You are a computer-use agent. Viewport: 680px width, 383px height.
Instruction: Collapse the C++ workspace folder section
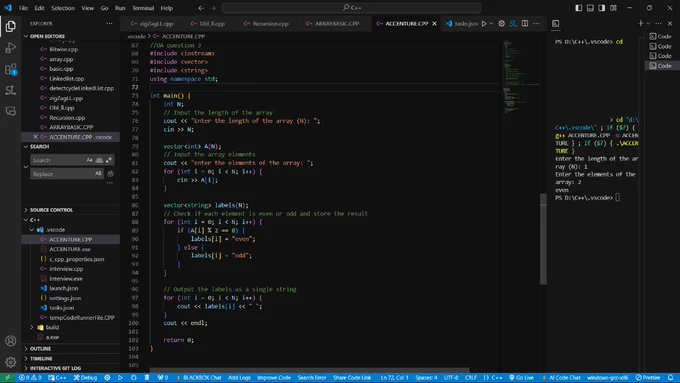tap(35, 220)
